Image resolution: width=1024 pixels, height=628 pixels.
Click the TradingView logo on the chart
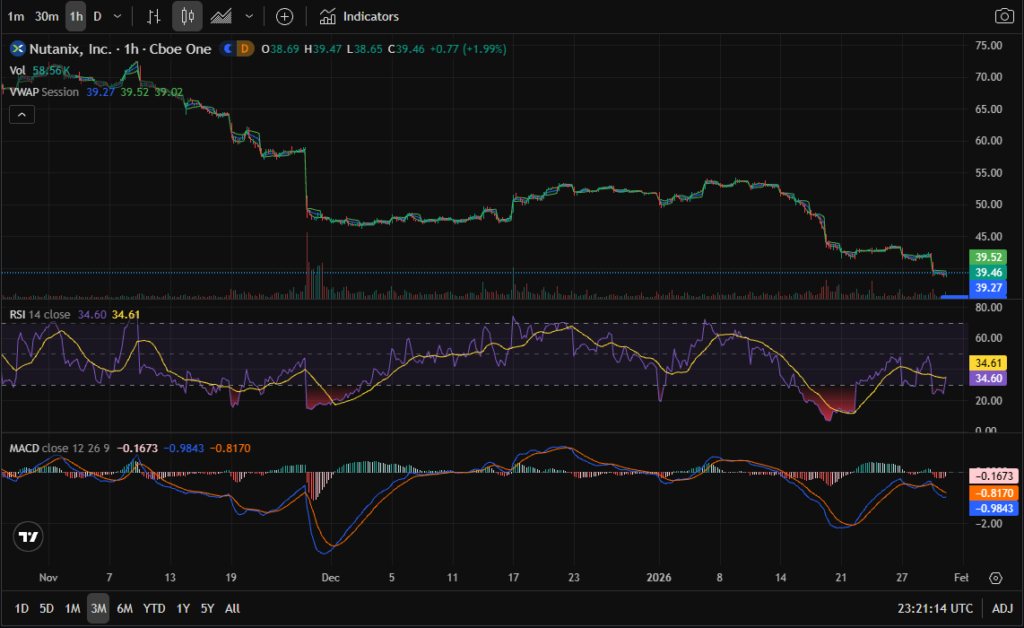(29, 537)
